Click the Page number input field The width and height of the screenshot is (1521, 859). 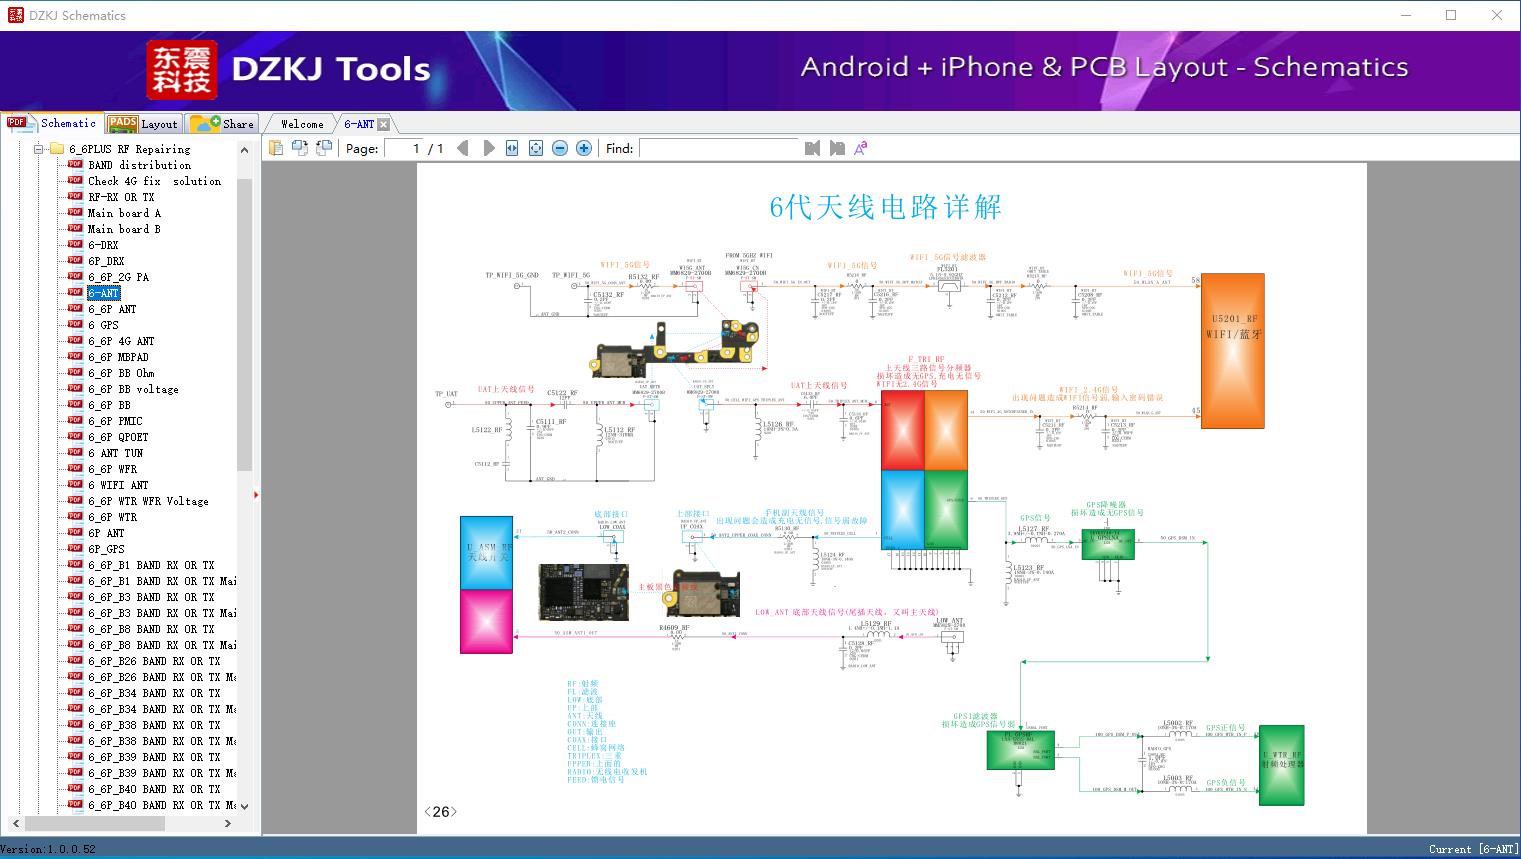pos(404,148)
